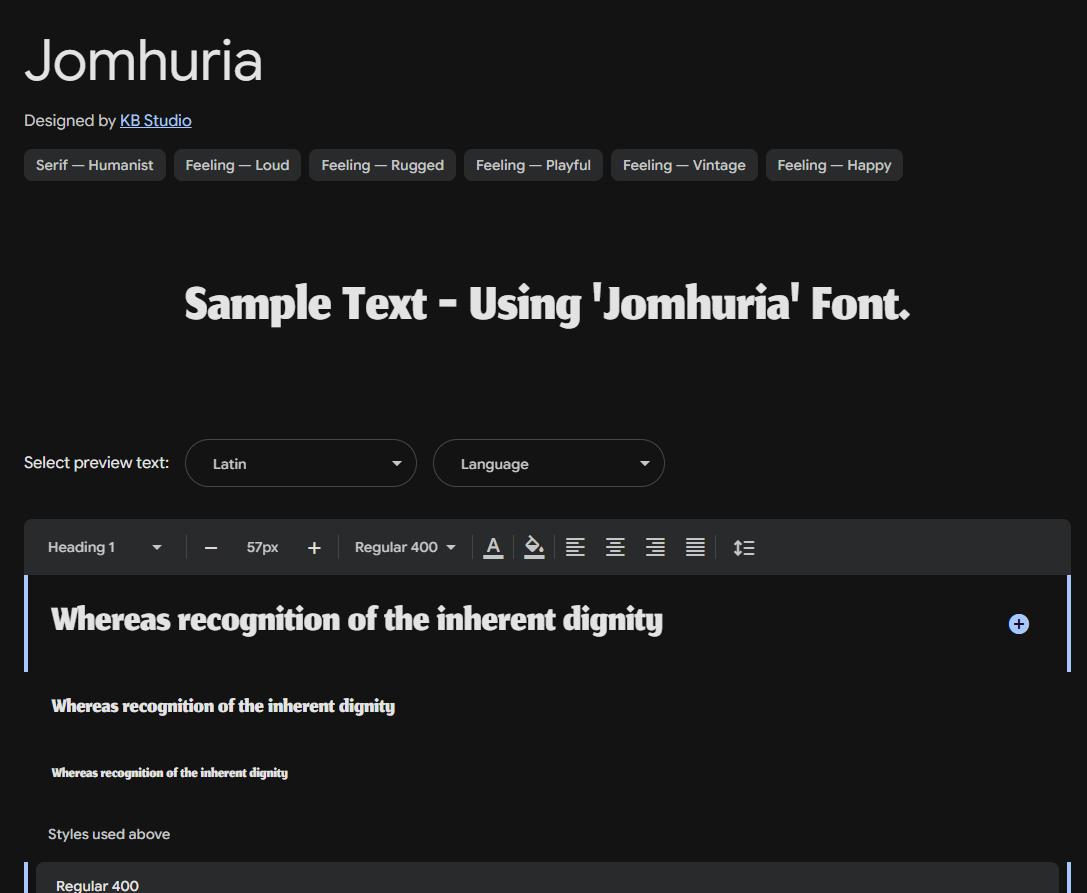Screen dimensions: 1087x893
Task: Choose the Feeling — Playful tag
Action: 533,165
